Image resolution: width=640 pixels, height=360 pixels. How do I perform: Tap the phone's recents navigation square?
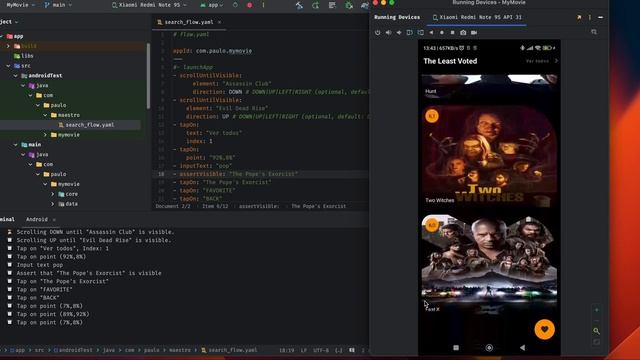456,347
